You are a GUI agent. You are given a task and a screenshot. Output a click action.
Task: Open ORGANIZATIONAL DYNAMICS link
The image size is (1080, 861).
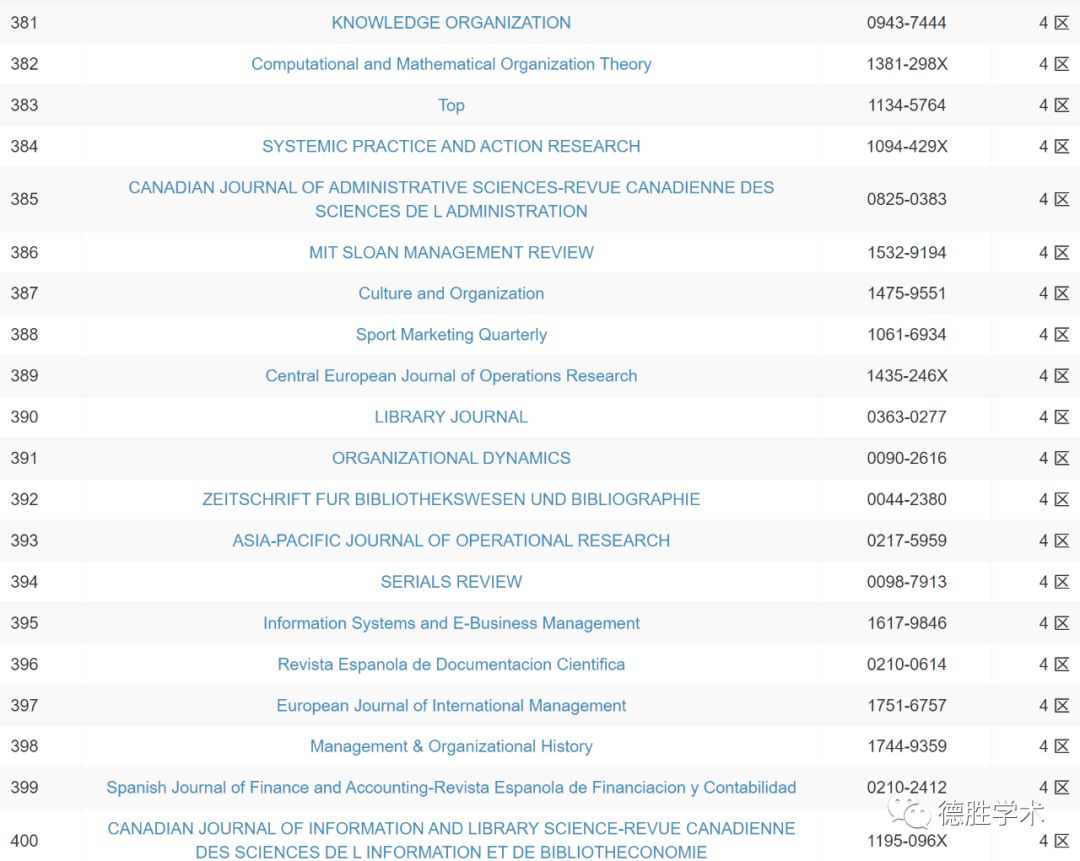point(451,458)
